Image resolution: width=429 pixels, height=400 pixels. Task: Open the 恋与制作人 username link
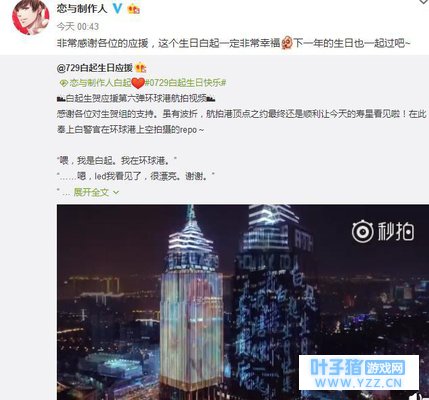pyautogui.click(x=82, y=9)
